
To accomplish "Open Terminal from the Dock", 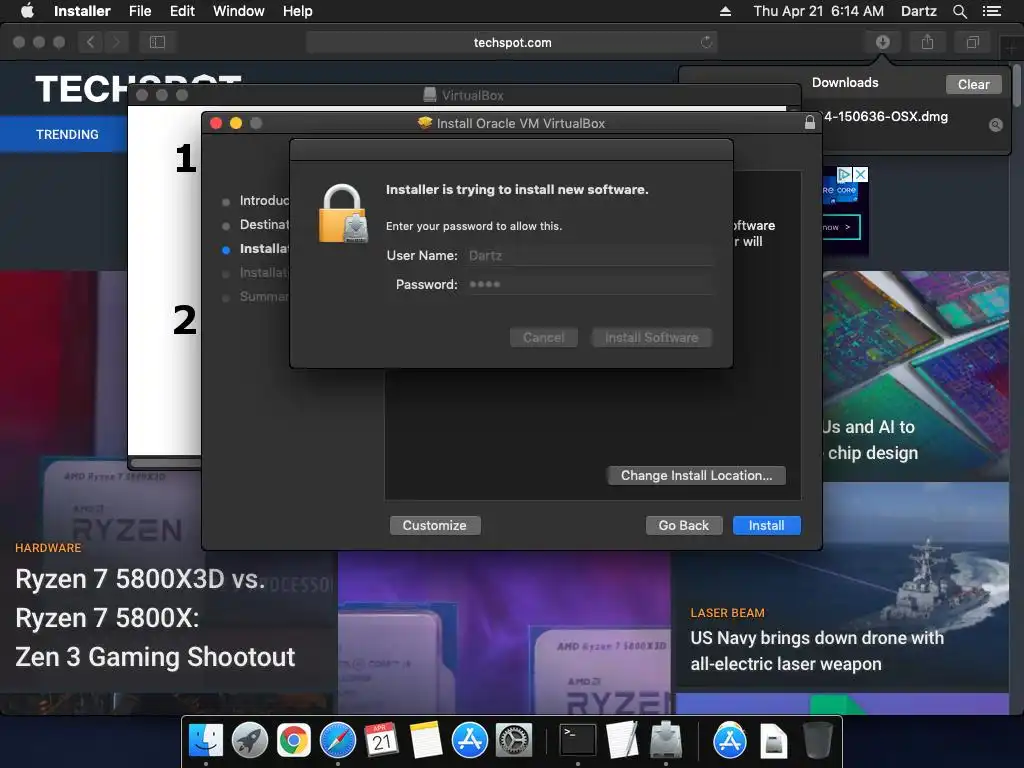I will pos(578,741).
